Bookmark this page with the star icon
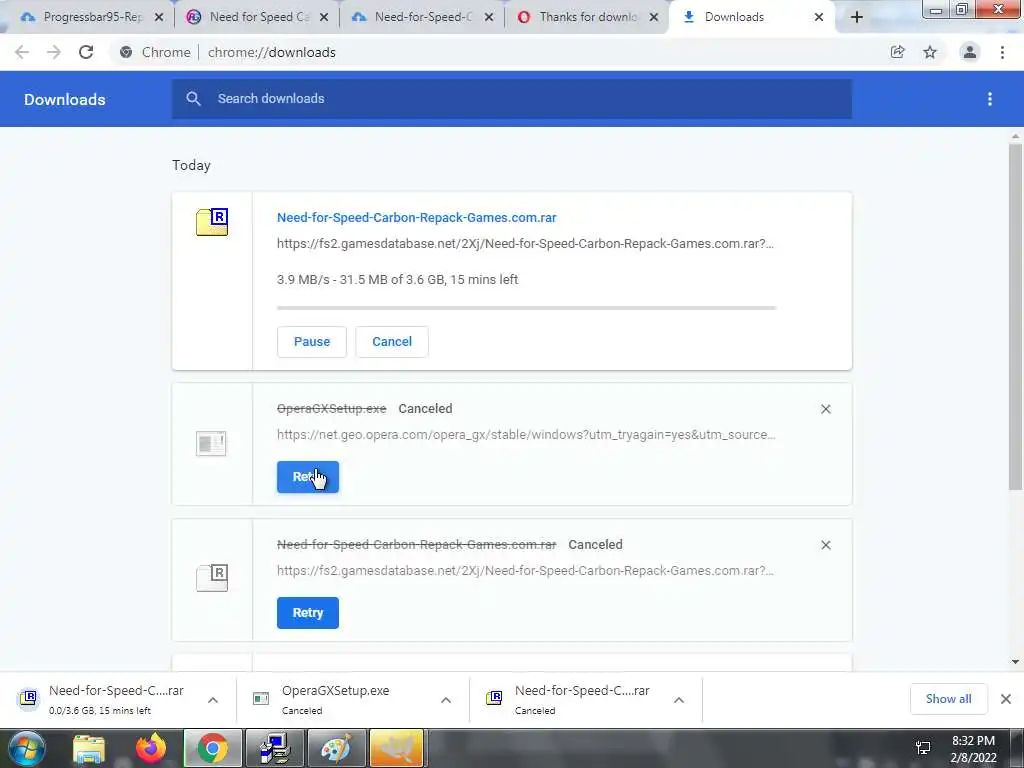The height and width of the screenshot is (768, 1024). tap(930, 52)
